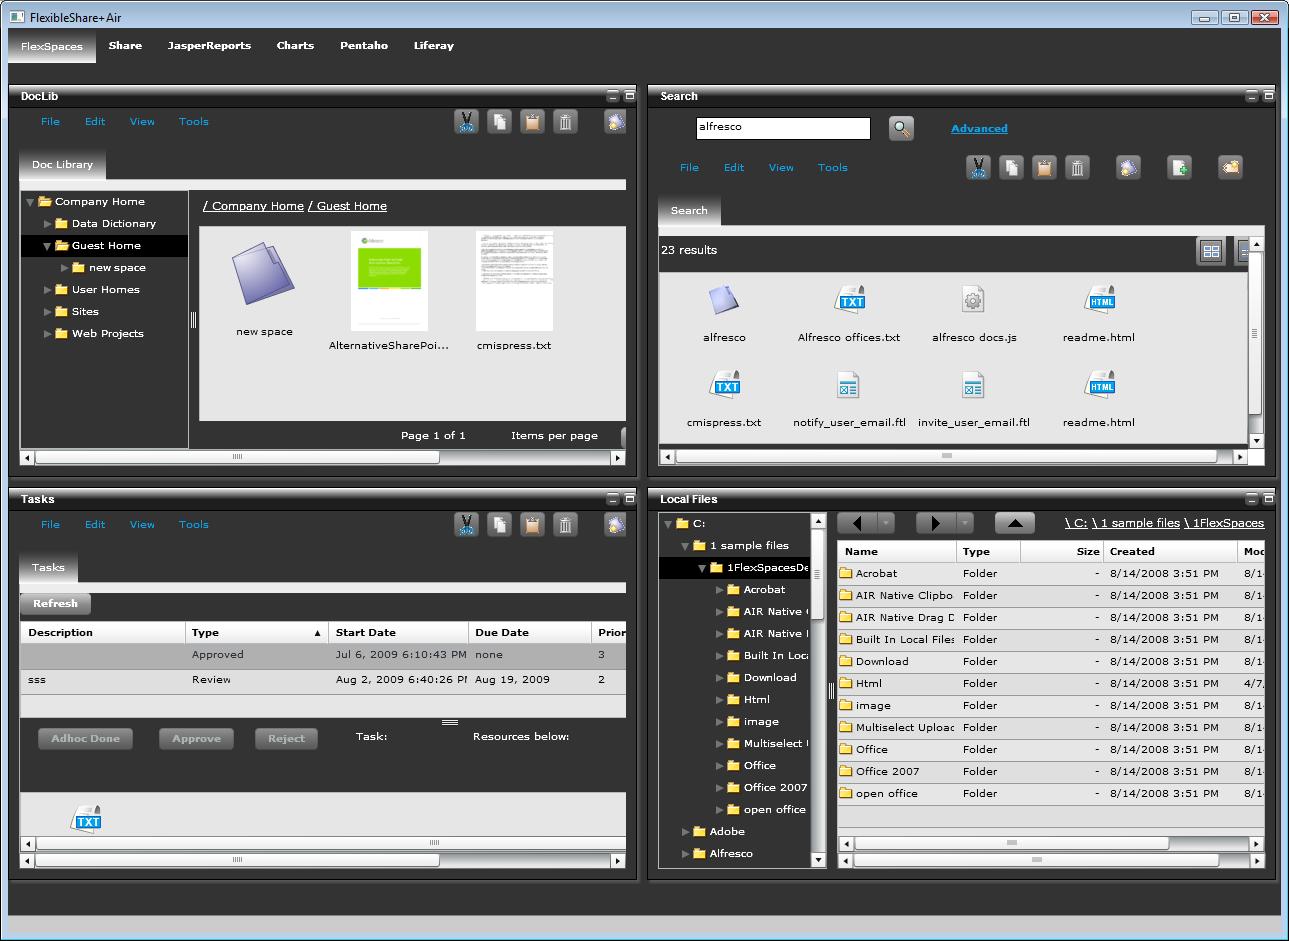Click the Advanced search link

pyautogui.click(x=979, y=129)
